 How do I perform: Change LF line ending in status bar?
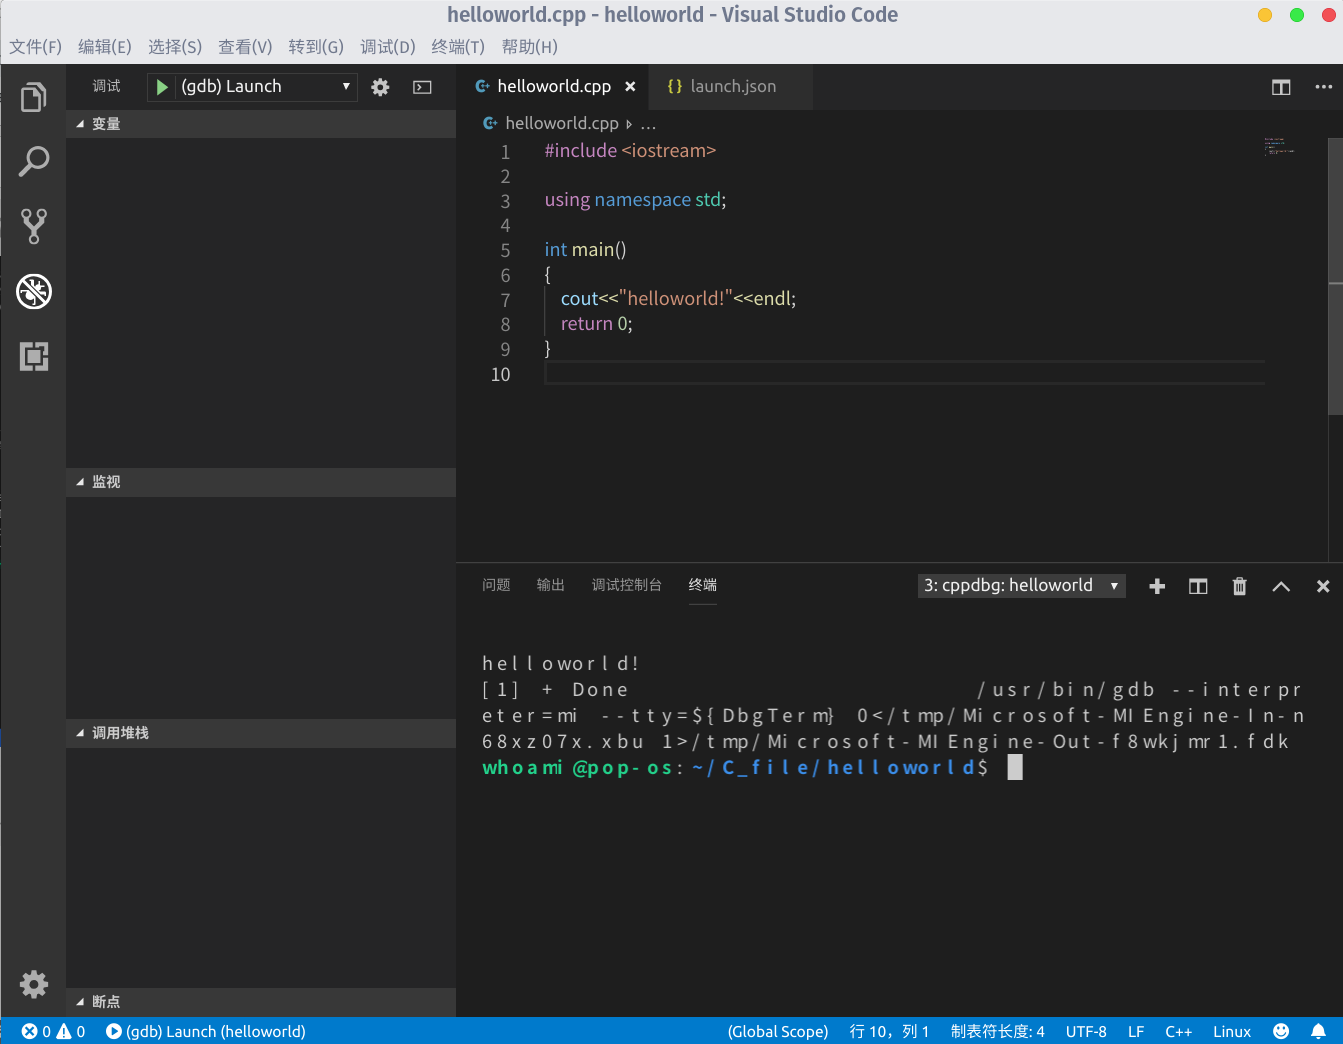tap(1136, 1031)
